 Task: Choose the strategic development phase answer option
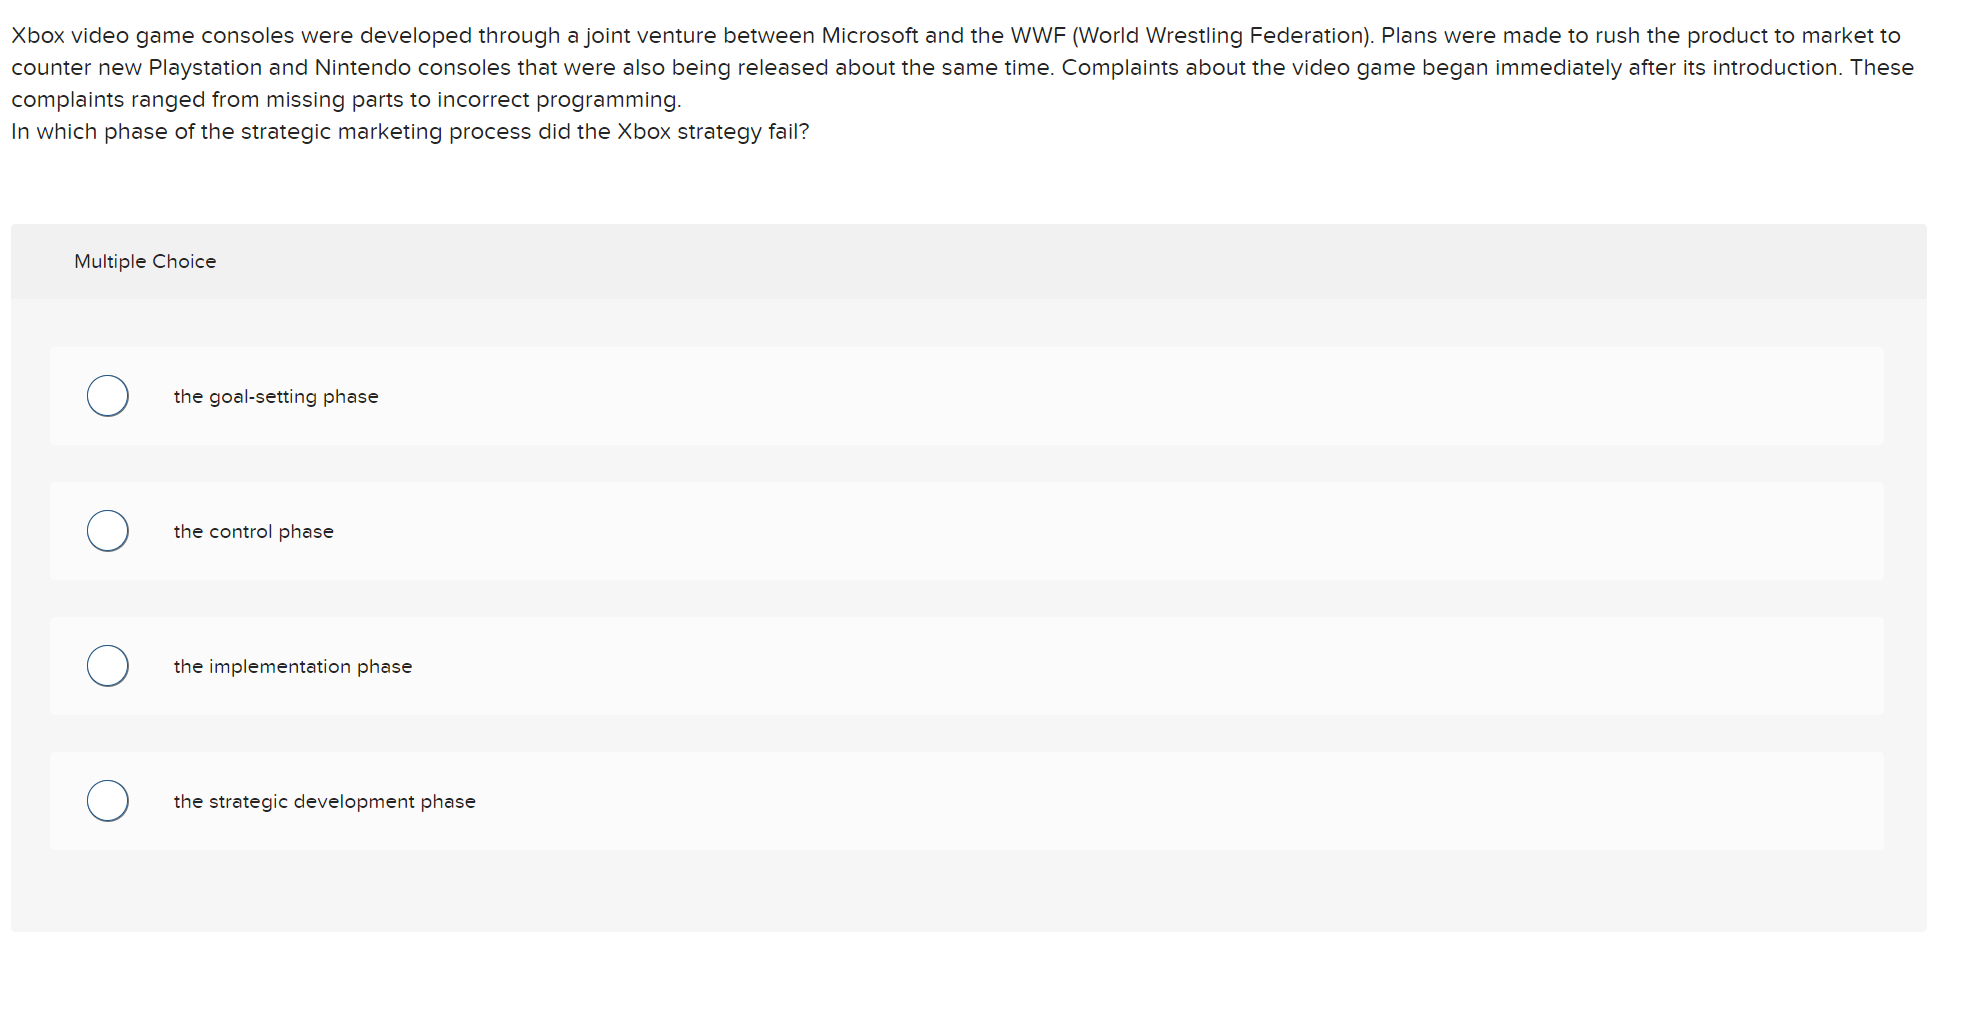point(324,800)
